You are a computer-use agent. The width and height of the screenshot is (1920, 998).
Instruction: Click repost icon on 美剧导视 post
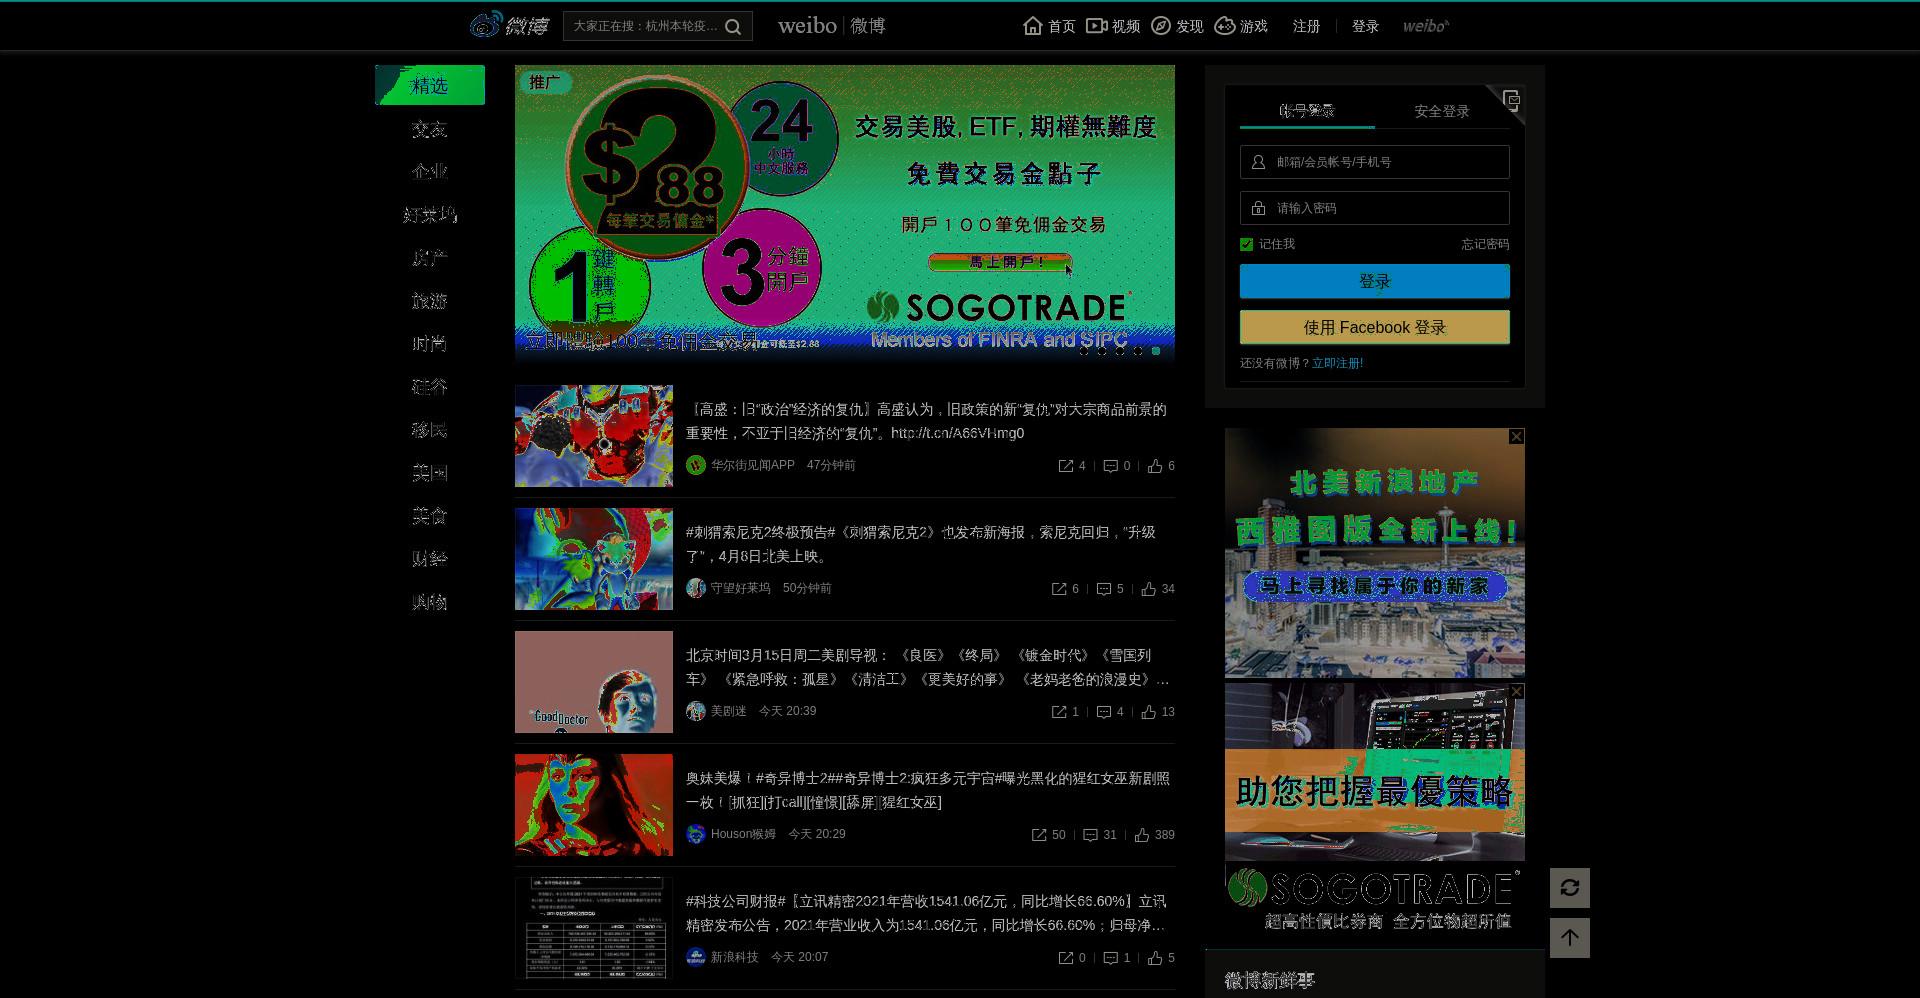point(1059,712)
